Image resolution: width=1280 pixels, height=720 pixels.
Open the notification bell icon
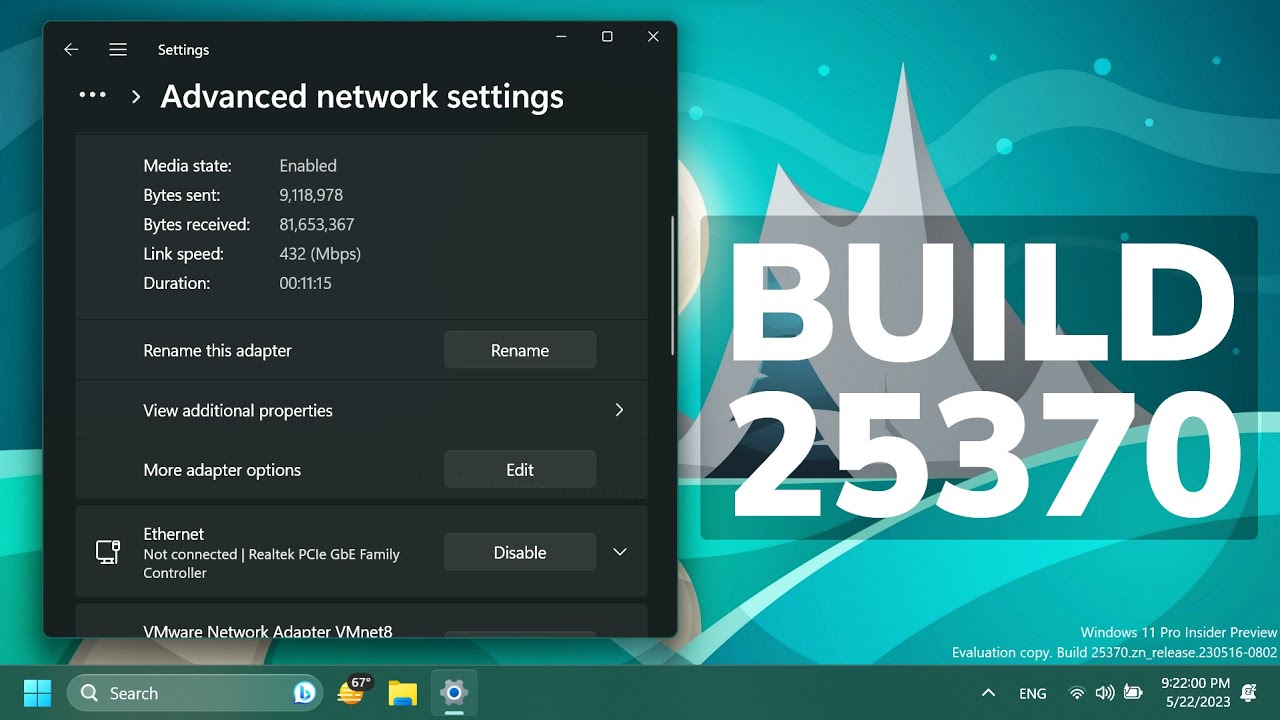[1248, 692]
